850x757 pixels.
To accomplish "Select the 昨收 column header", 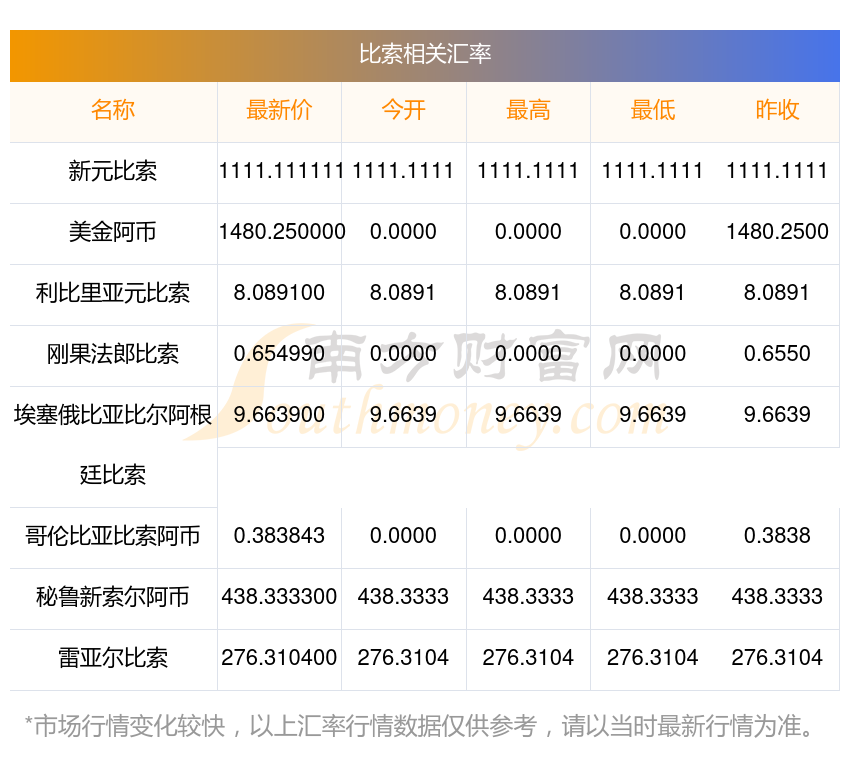I will [777, 110].
